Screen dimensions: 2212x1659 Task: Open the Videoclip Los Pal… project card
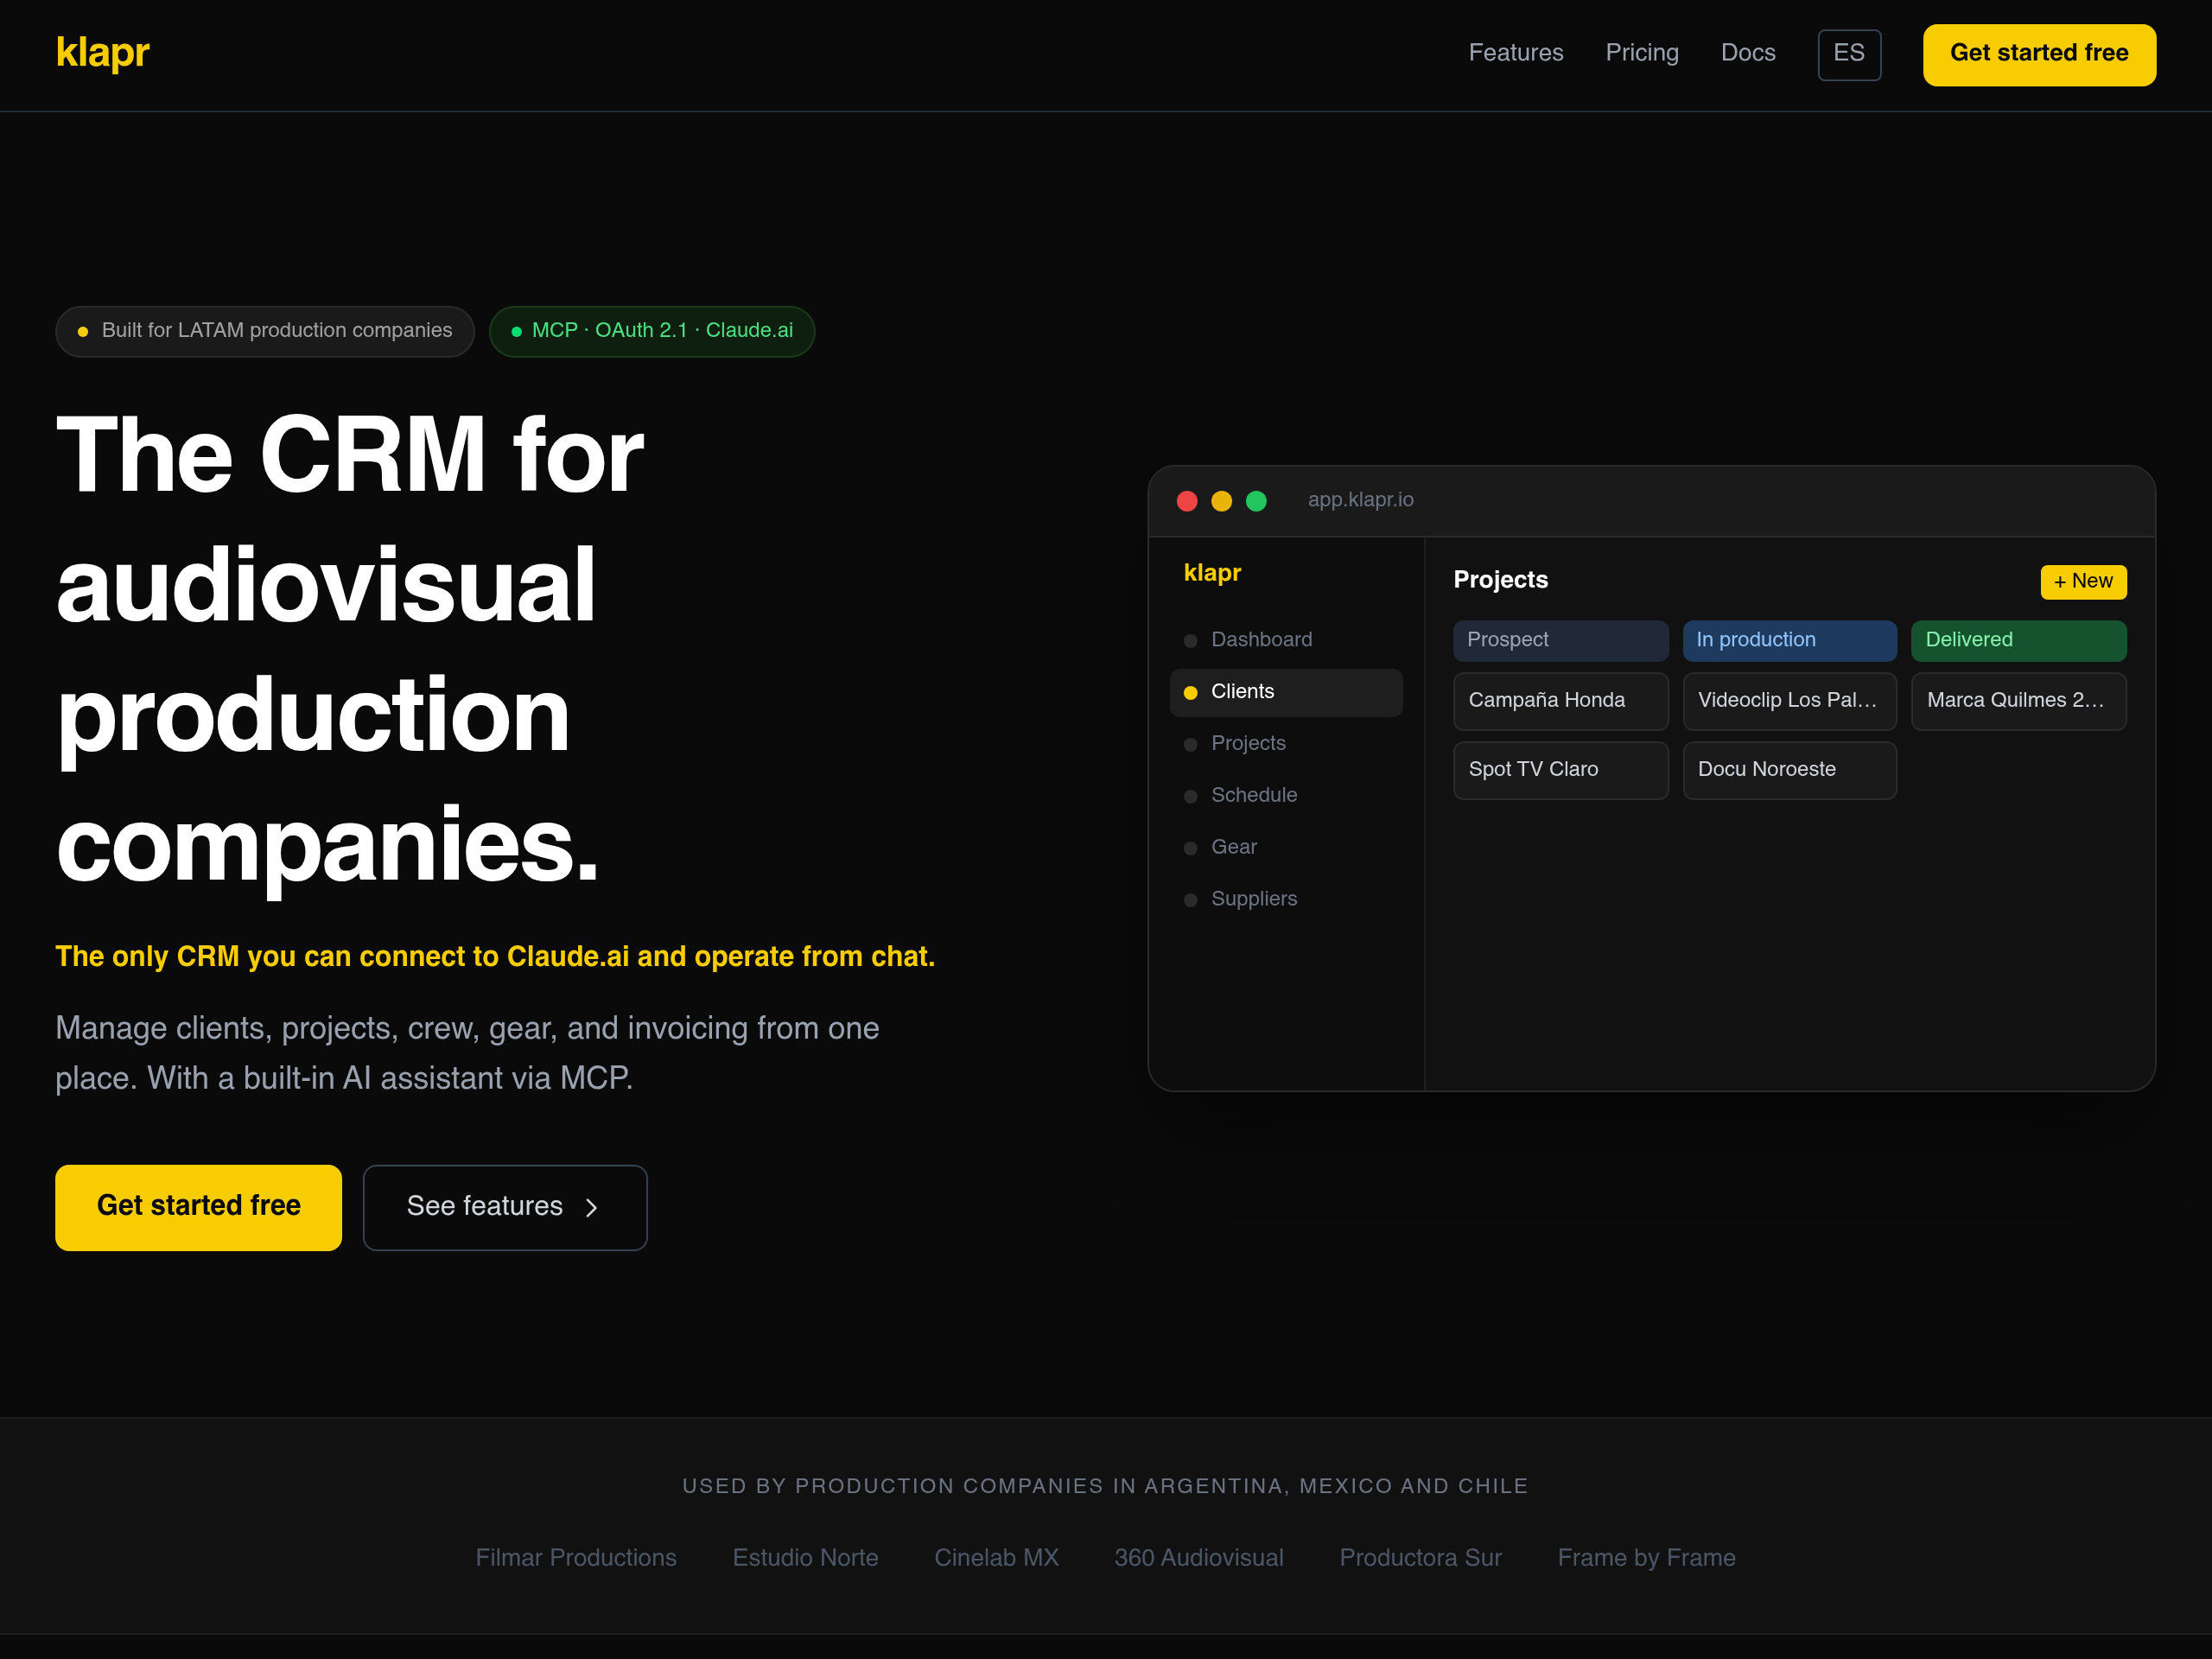1789,701
